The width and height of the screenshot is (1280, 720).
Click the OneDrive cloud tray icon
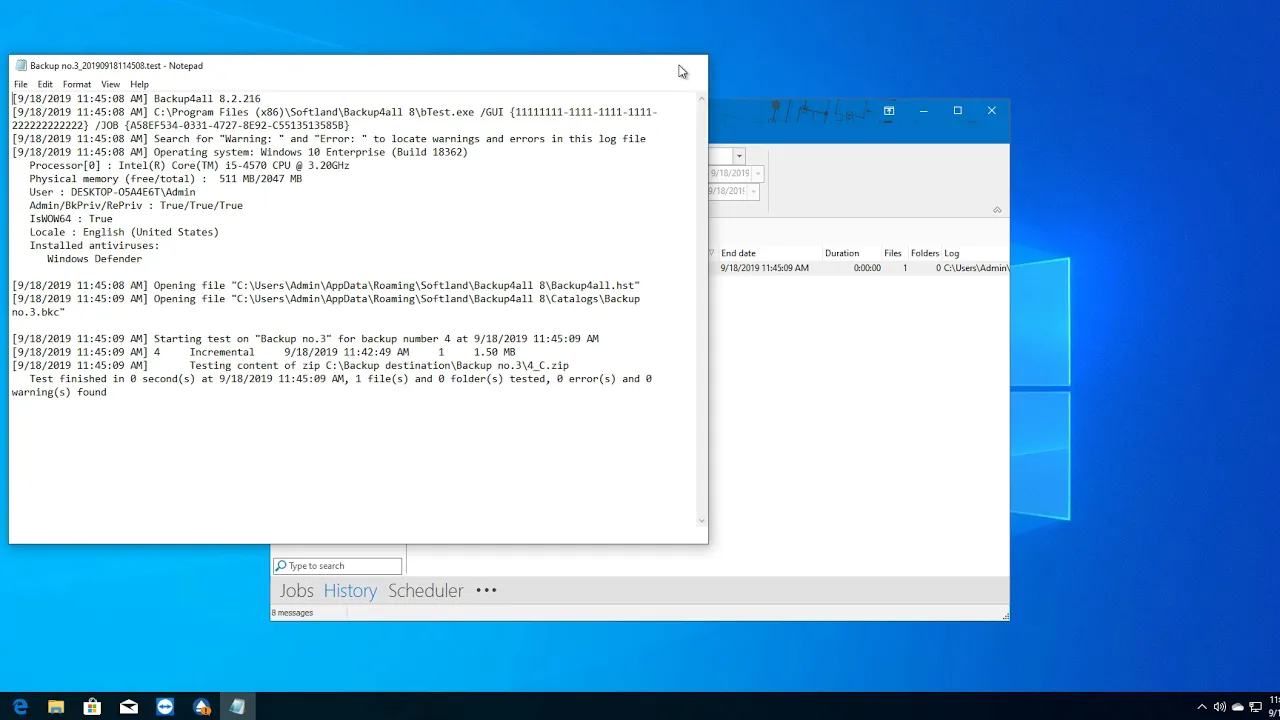(1238, 707)
